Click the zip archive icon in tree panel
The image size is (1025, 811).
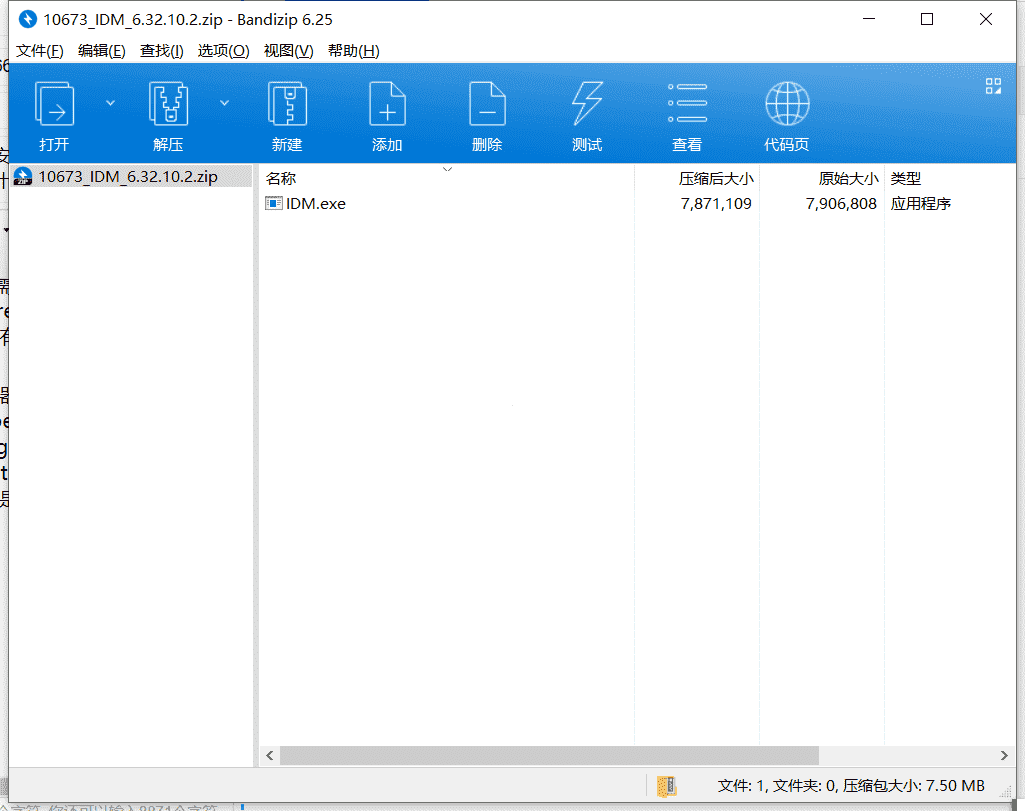coord(23,176)
